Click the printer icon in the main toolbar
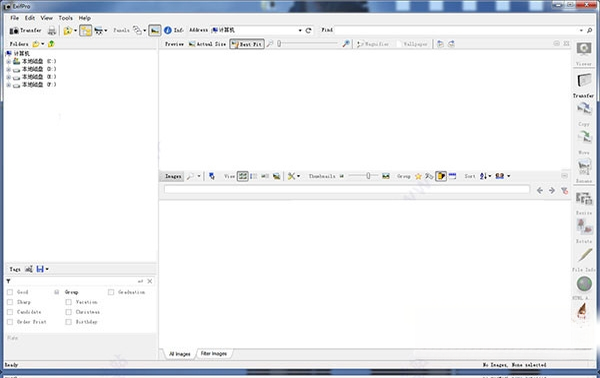The width and height of the screenshot is (600, 378). (x=52, y=31)
